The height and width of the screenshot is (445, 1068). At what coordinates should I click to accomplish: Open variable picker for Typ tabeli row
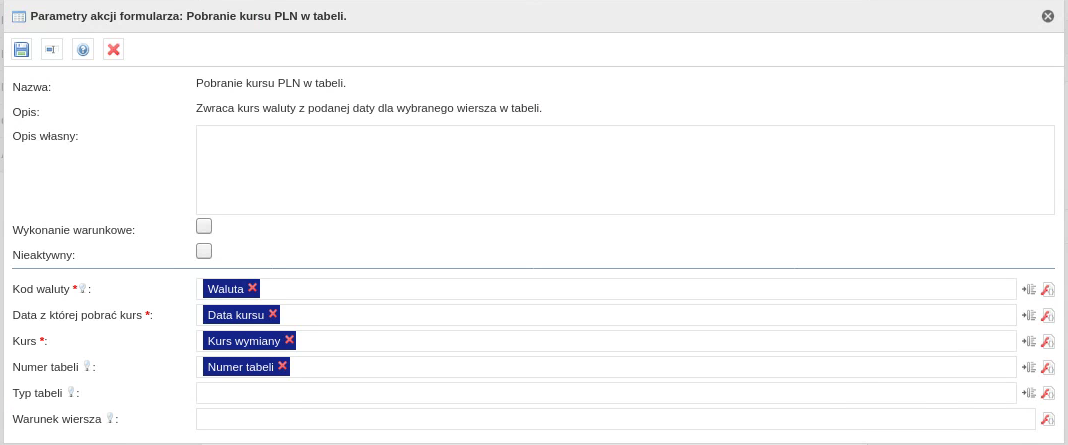tap(1029, 393)
